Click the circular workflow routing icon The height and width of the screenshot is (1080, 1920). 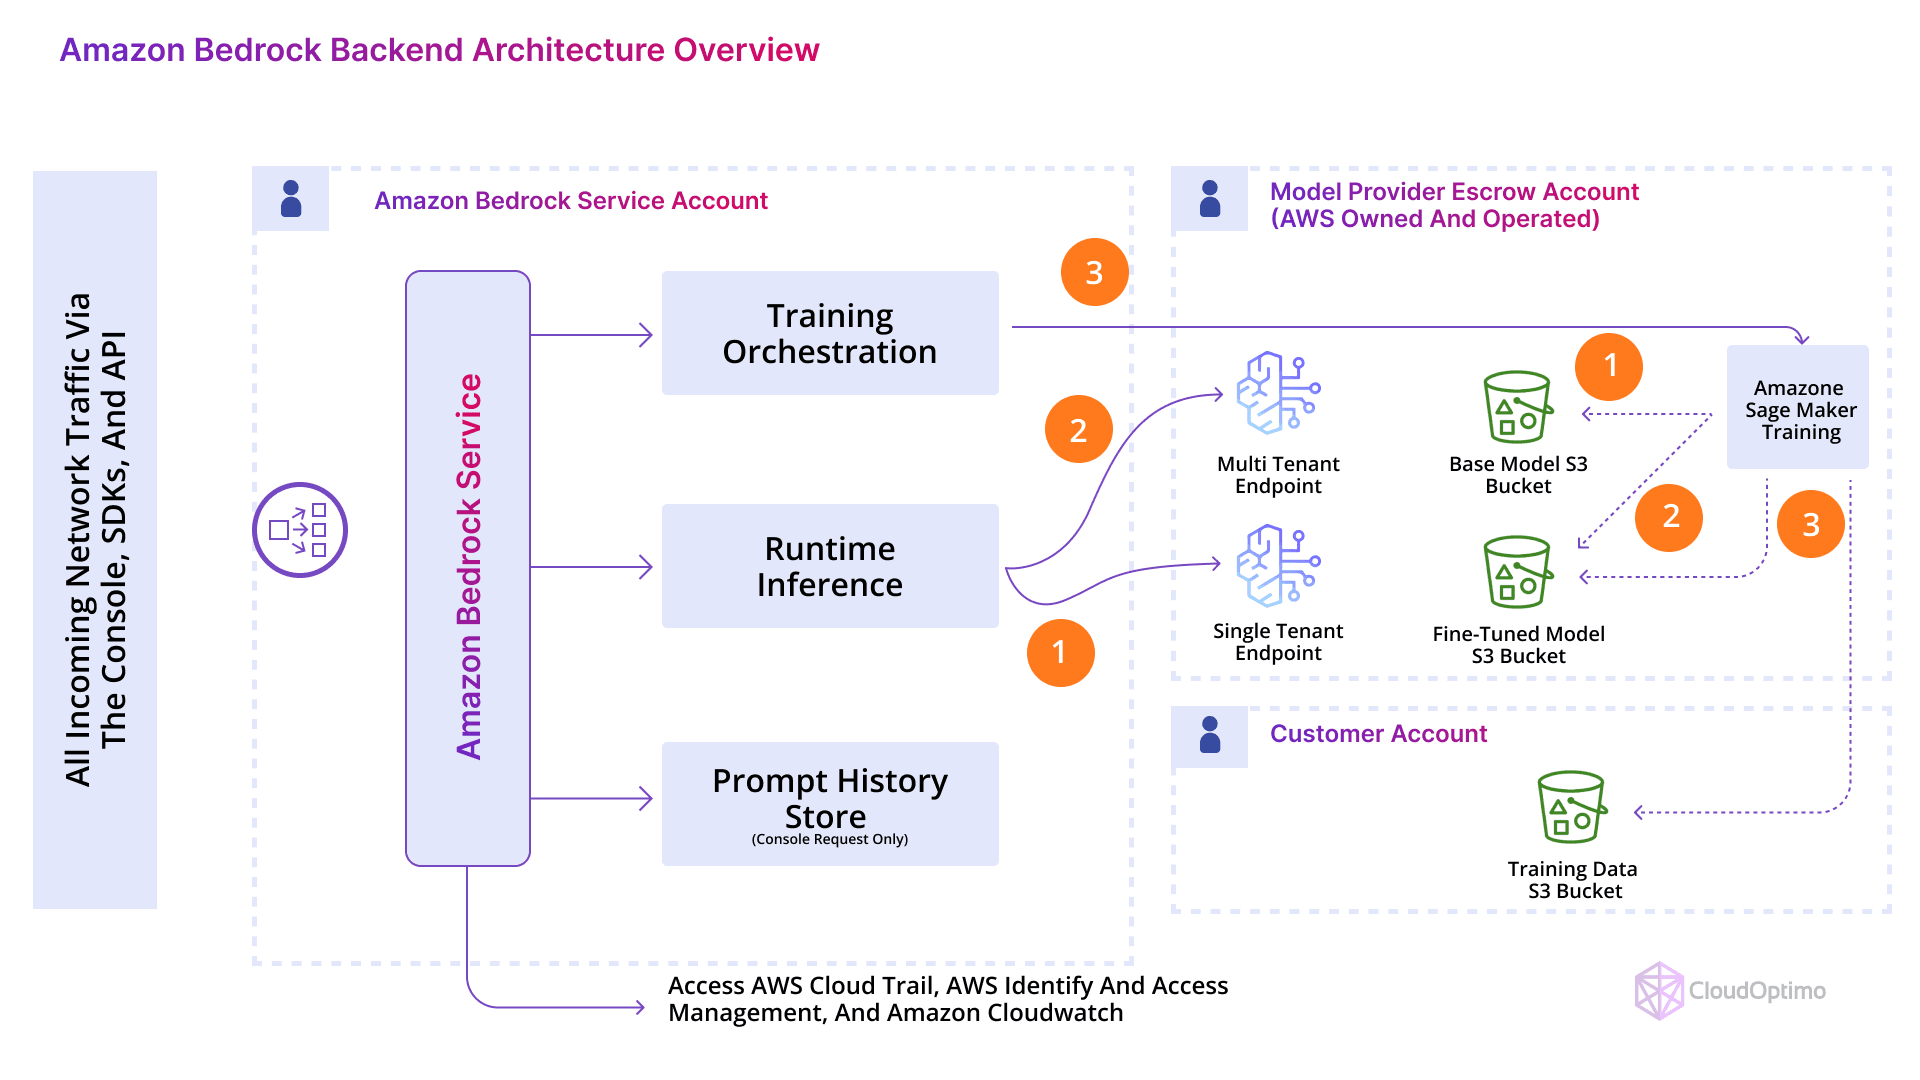coord(300,530)
